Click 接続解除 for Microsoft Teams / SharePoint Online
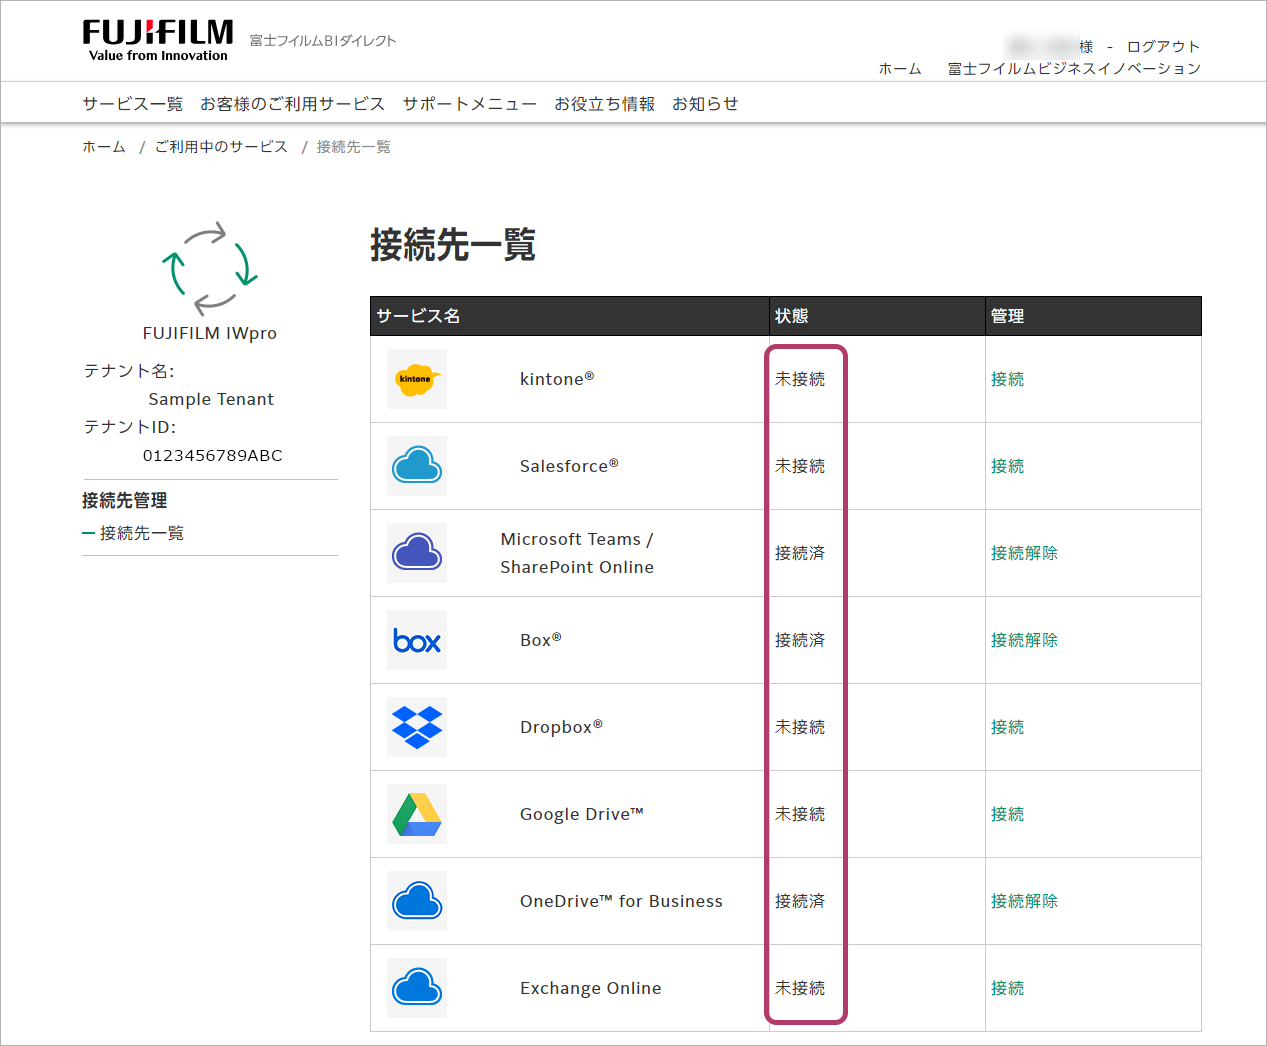The height and width of the screenshot is (1046, 1267). [x=1024, y=553]
